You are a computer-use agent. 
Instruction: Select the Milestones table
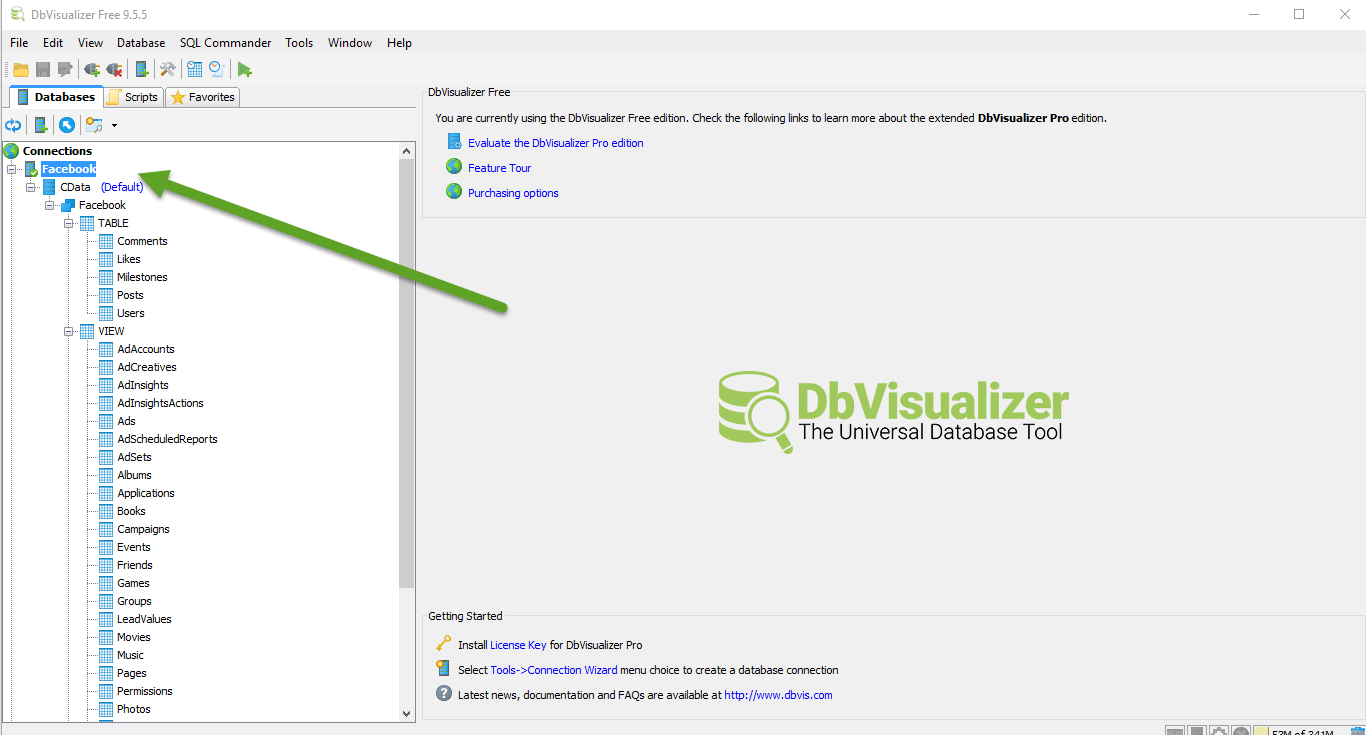coord(142,277)
